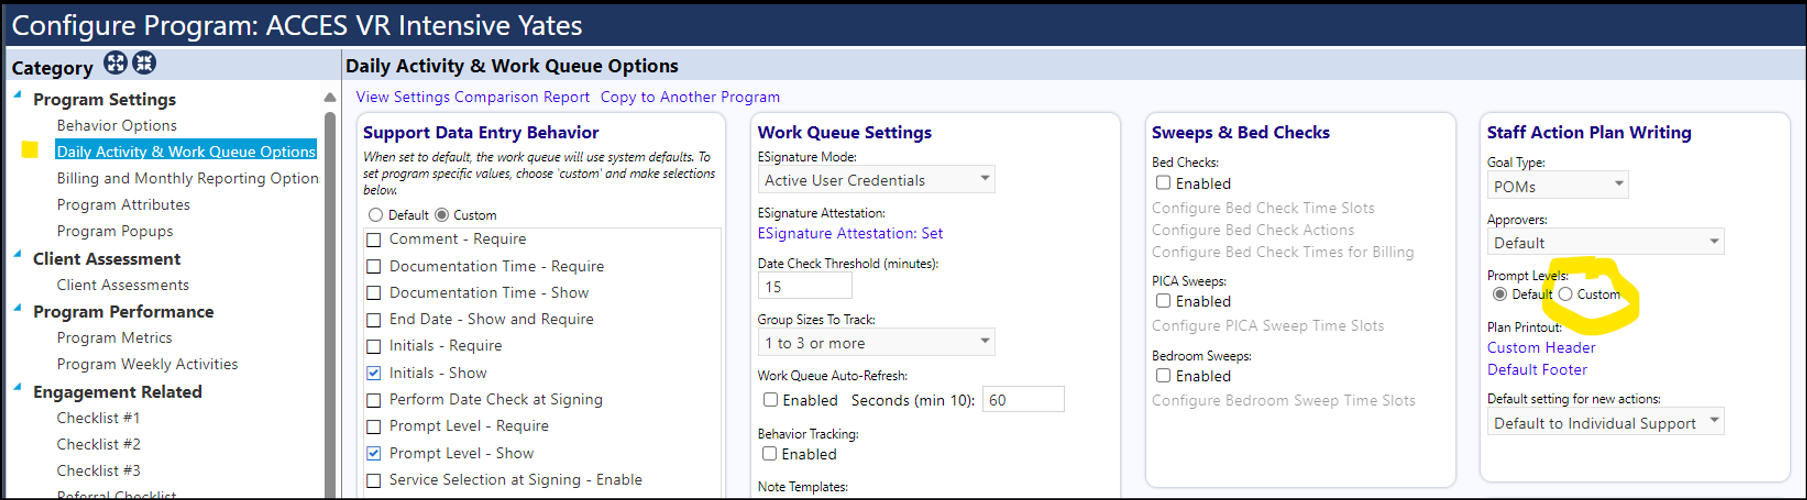Open Default setting for new actions dropdown
Image resolution: width=1807 pixels, height=500 pixels.
point(1606,422)
